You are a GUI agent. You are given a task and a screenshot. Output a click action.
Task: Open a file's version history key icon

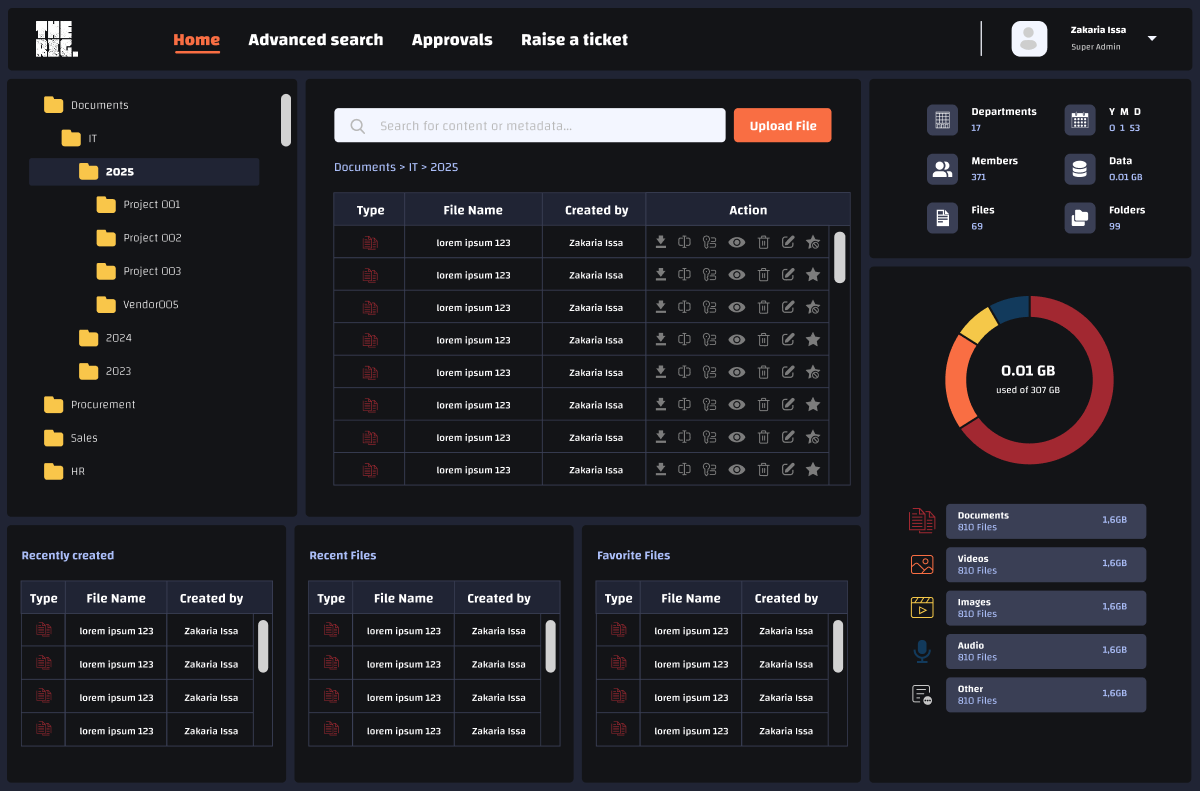(710, 242)
